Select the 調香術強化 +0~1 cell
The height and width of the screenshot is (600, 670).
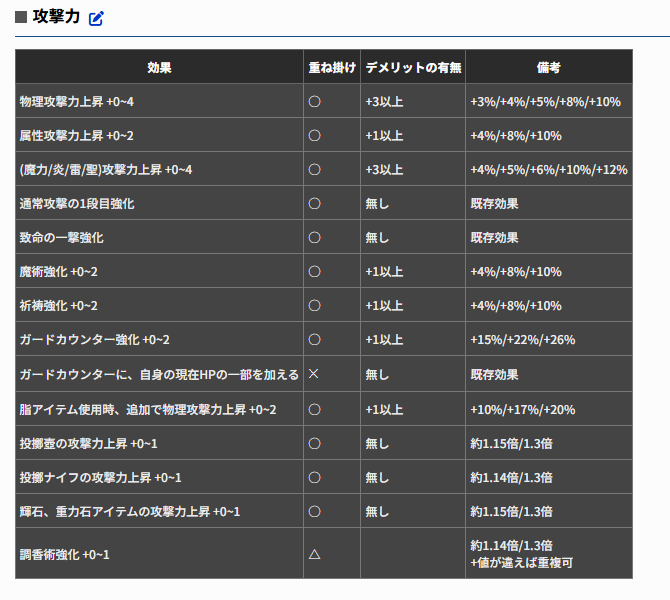tap(159, 554)
